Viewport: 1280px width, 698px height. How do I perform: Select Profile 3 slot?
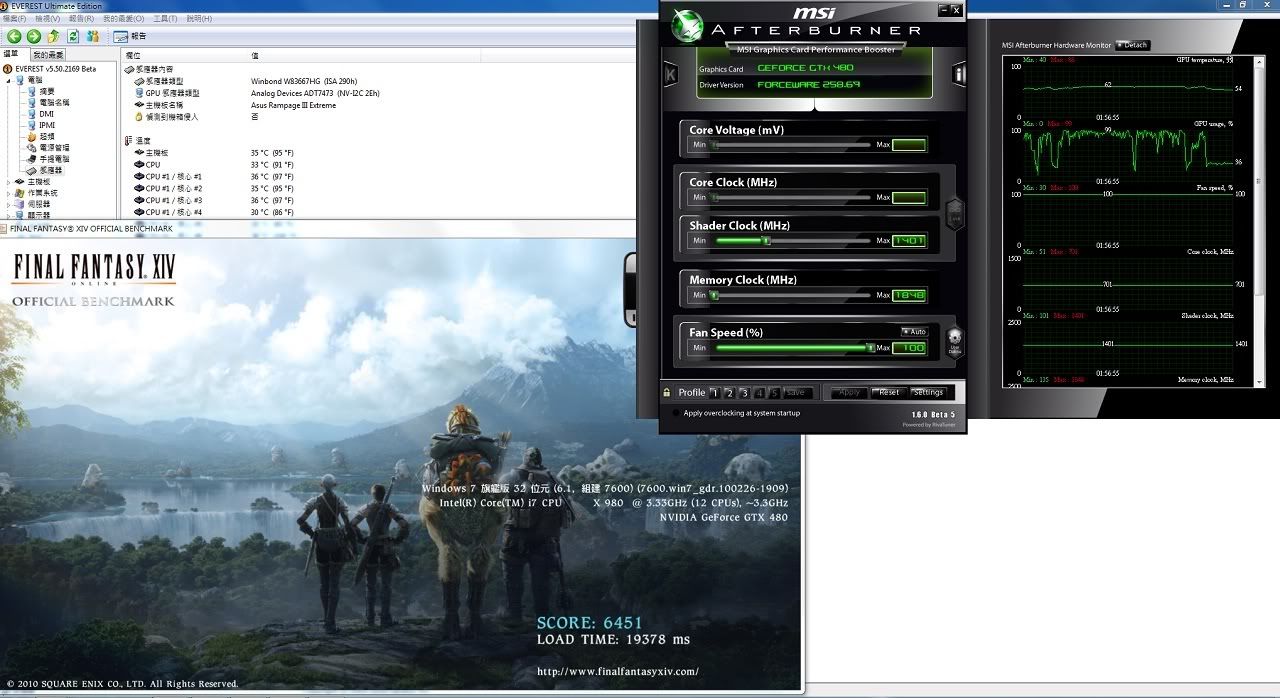[745, 393]
